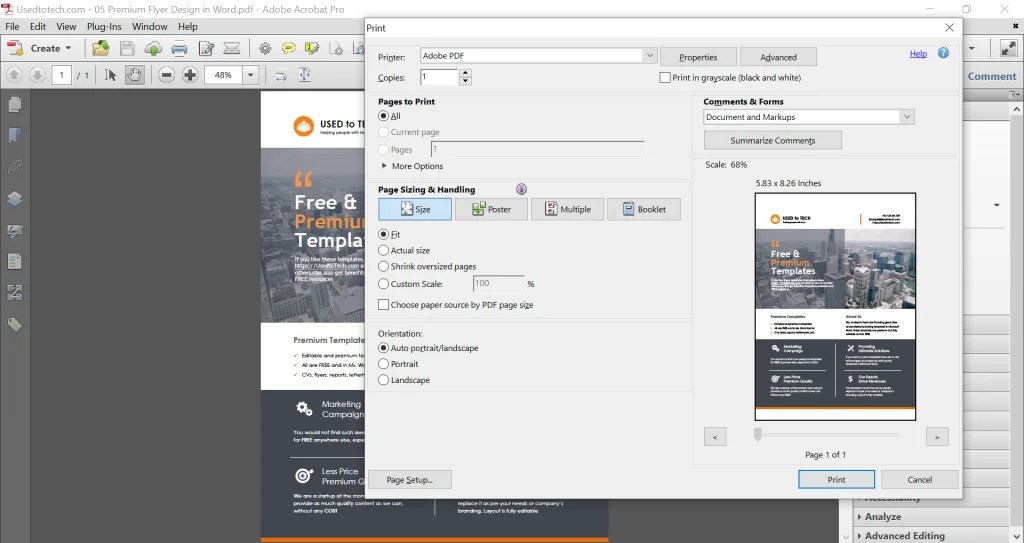Select the Fit sizing radio button
Image resolution: width=1024 pixels, height=543 pixels.
pos(383,234)
